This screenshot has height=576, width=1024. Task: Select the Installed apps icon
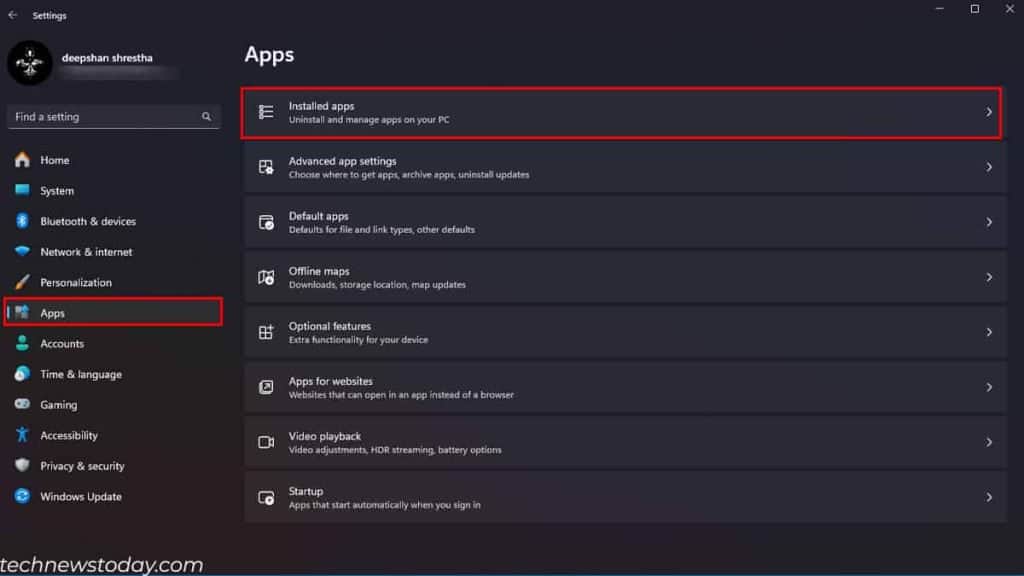pos(265,112)
